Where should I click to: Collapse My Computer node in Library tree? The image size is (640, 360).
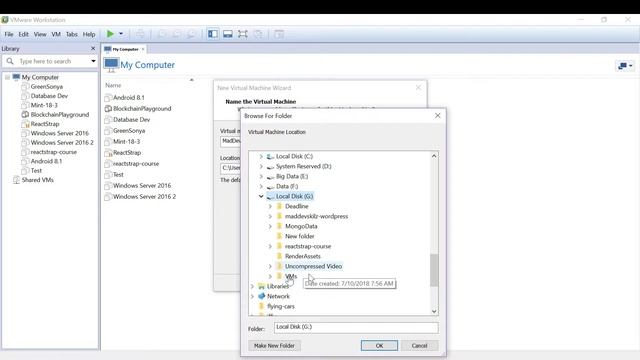click(7, 77)
